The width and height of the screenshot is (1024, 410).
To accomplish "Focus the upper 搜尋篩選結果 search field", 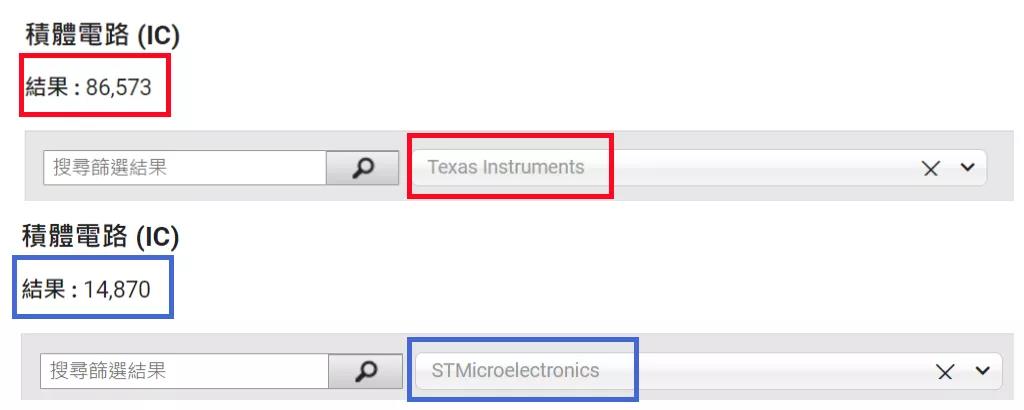I will click(185, 168).
